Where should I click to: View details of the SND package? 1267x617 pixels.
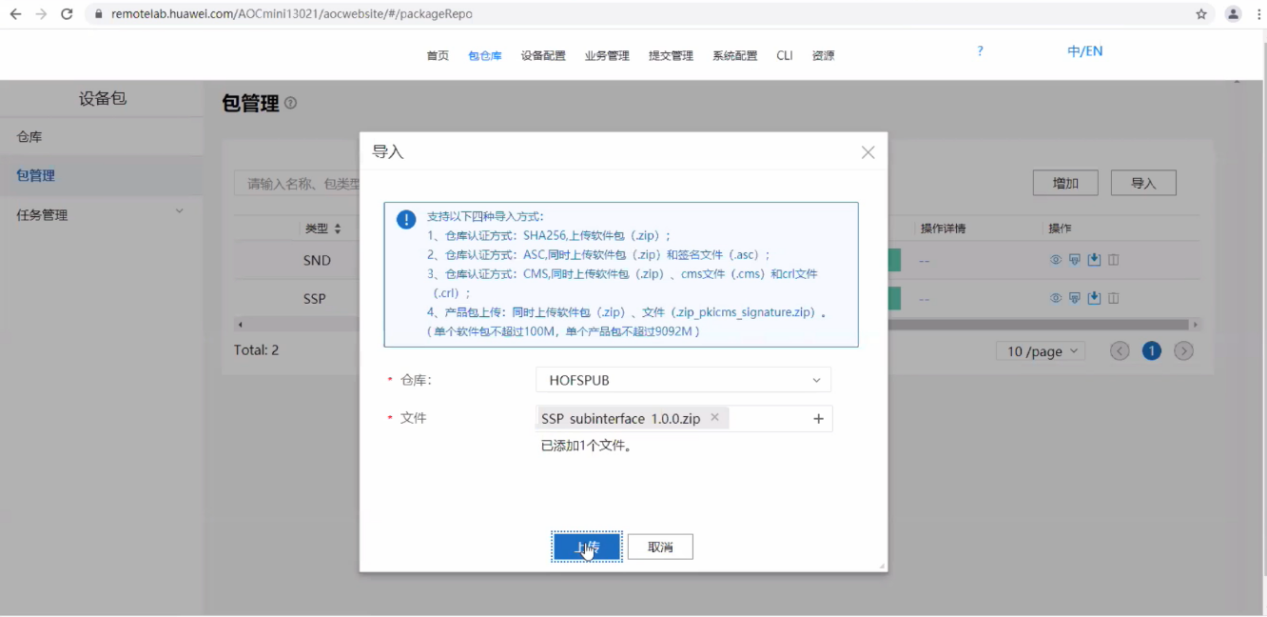pyautogui.click(x=1055, y=260)
